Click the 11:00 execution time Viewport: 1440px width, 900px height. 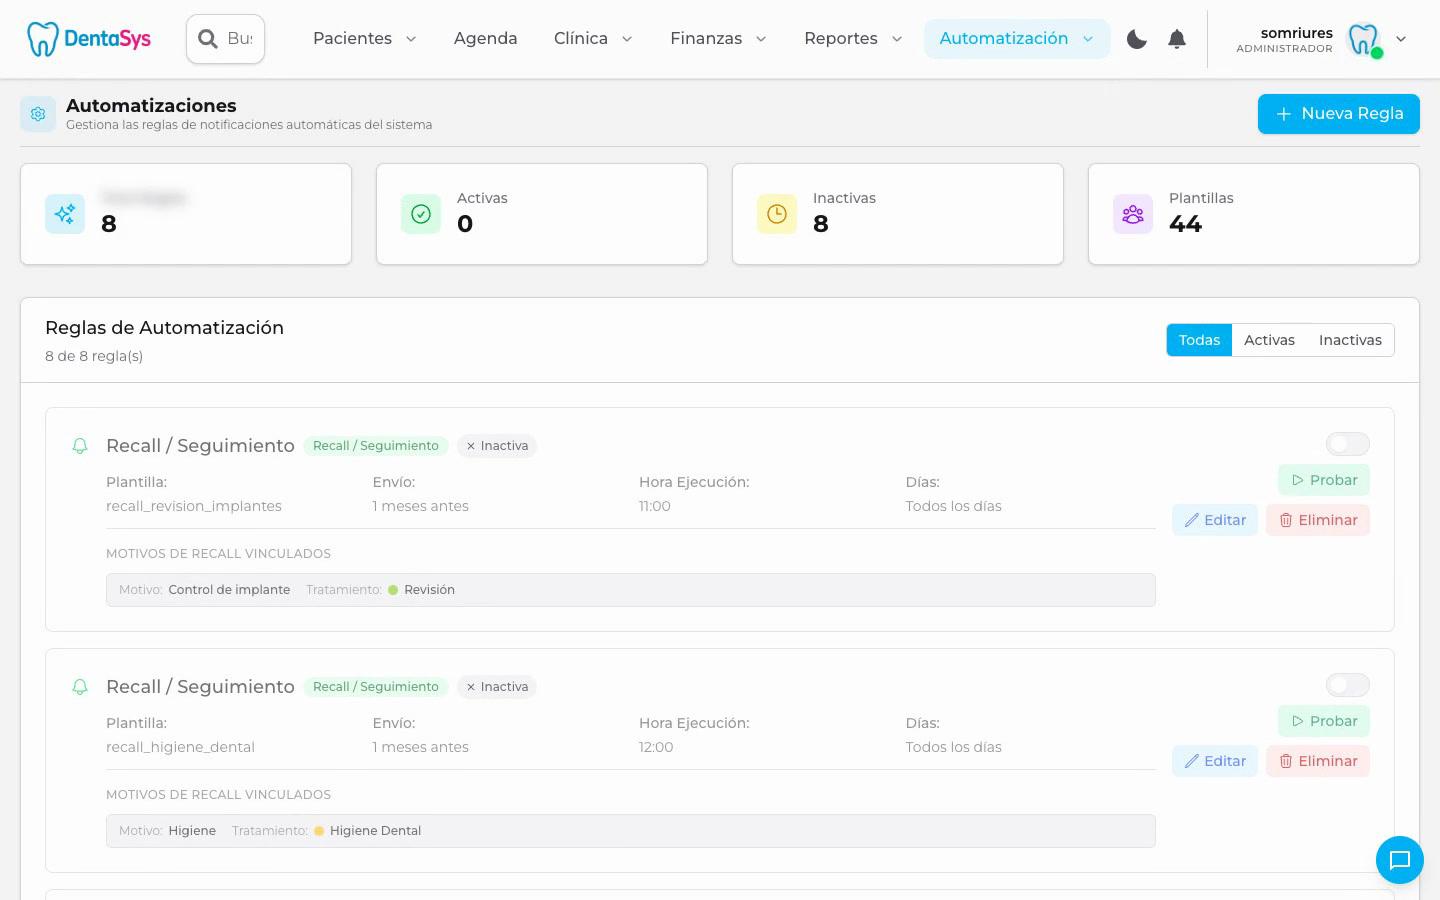pyautogui.click(x=655, y=506)
